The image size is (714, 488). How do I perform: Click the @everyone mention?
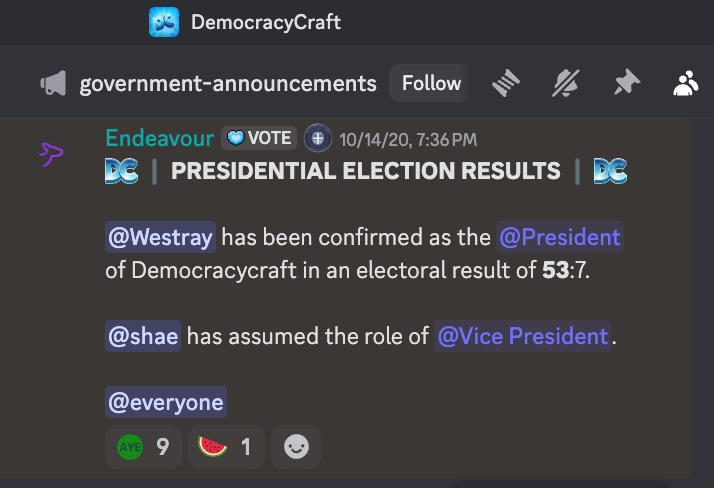pos(166,402)
